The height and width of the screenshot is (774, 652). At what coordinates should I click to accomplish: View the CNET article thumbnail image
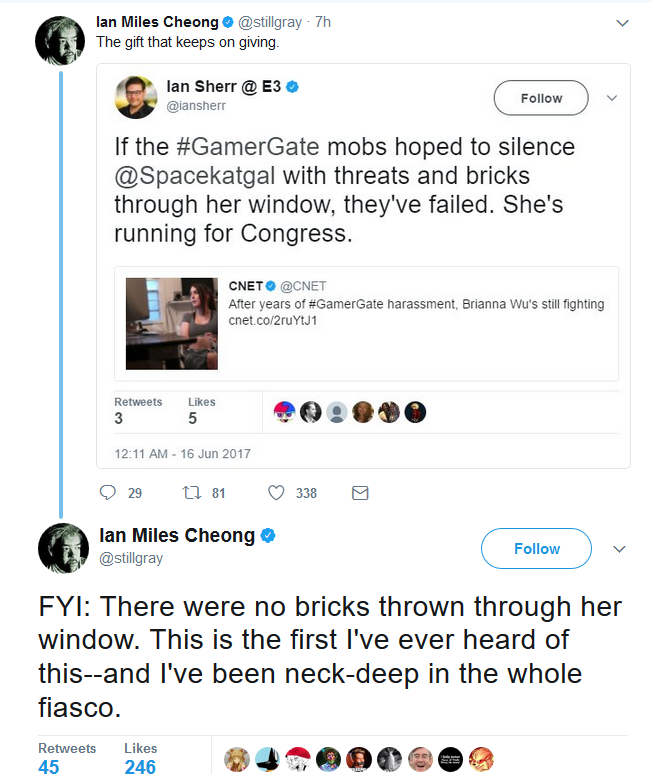point(172,323)
